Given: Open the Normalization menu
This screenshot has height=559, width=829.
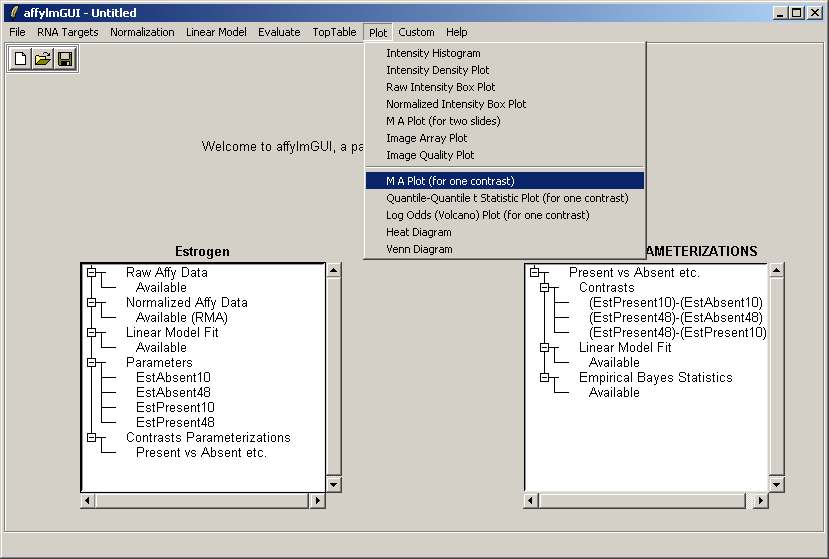Looking at the screenshot, I should tap(142, 32).
